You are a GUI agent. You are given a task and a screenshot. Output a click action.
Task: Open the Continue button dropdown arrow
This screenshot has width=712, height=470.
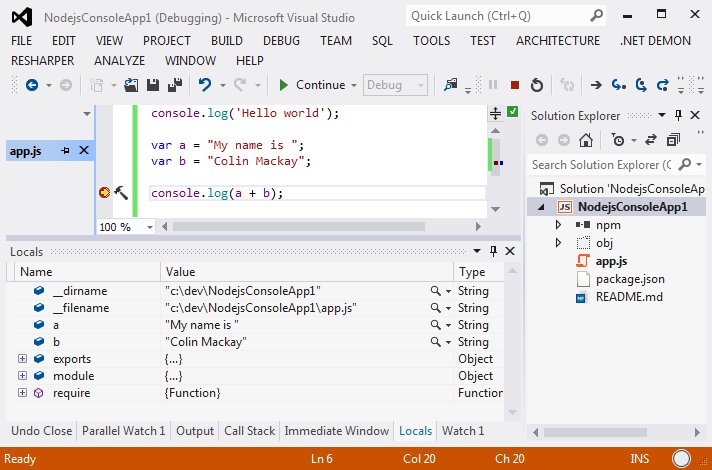pyautogui.click(x=354, y=85)
